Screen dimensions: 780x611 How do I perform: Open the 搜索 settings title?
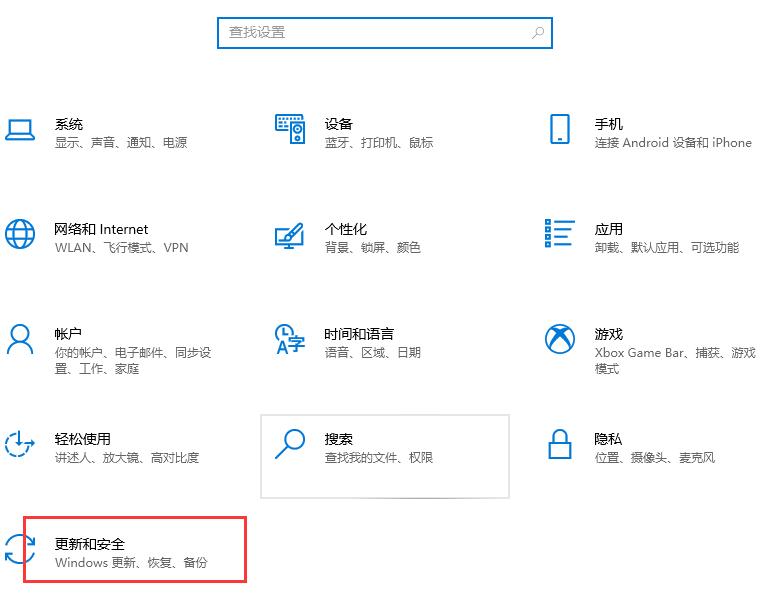tap(339, 439)
